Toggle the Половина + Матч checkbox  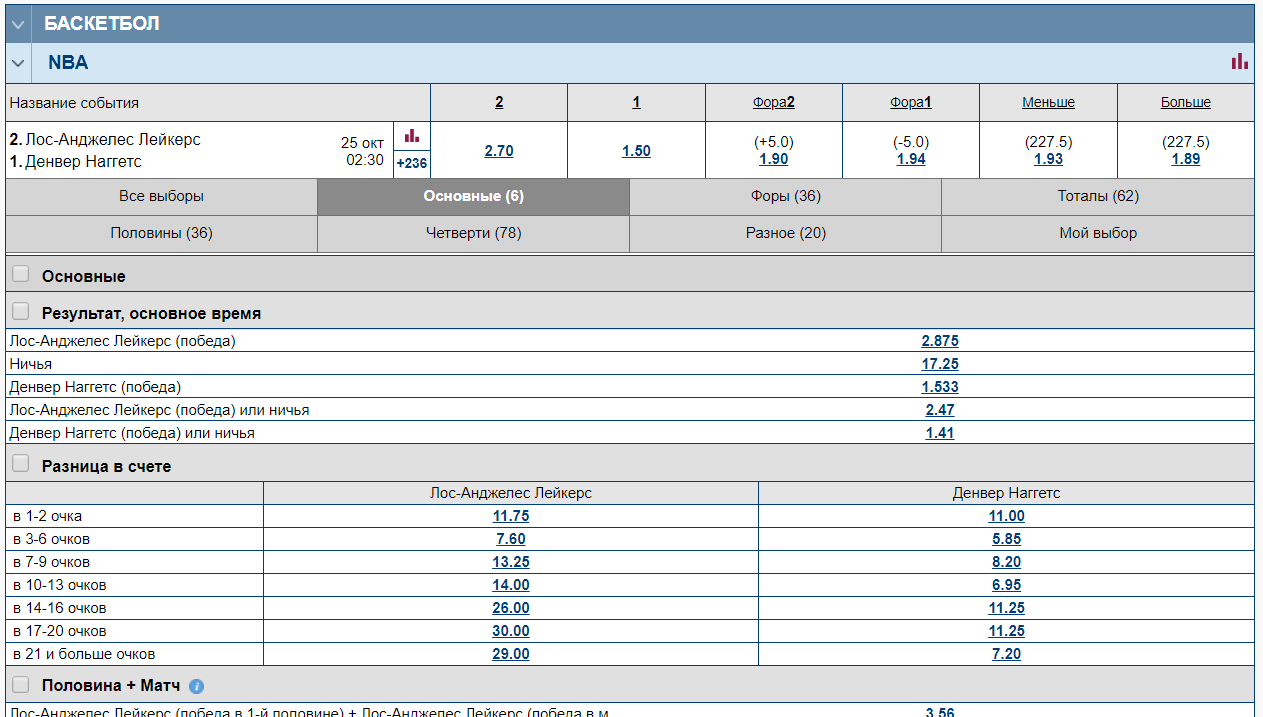tap(21, 685)
